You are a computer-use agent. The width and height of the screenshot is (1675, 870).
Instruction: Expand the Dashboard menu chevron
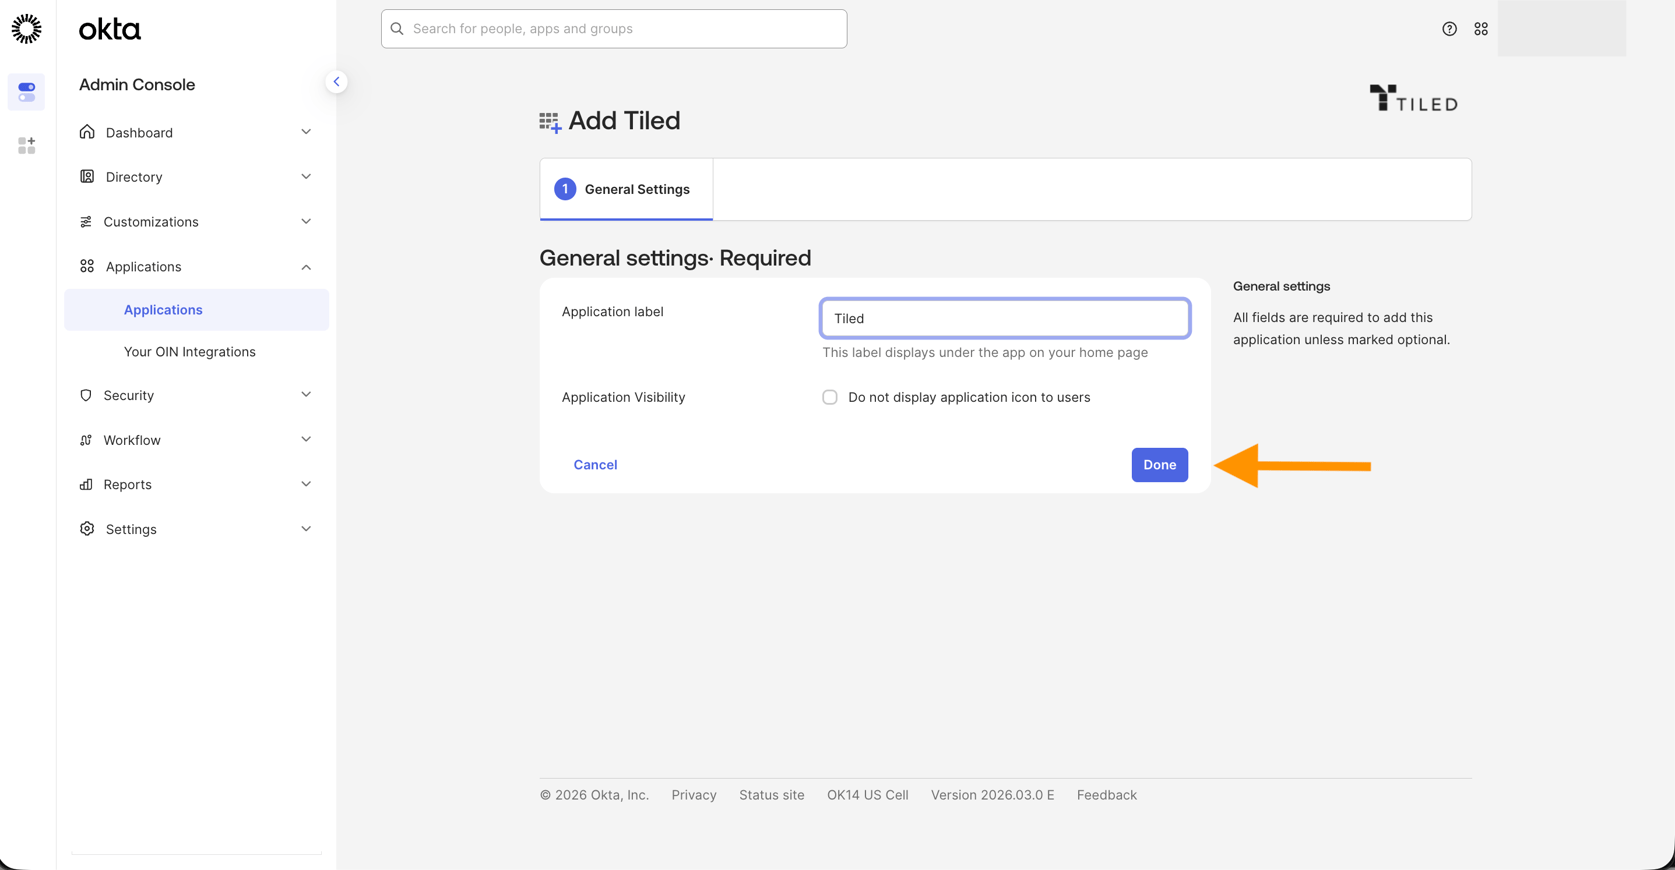coord(306,132)
